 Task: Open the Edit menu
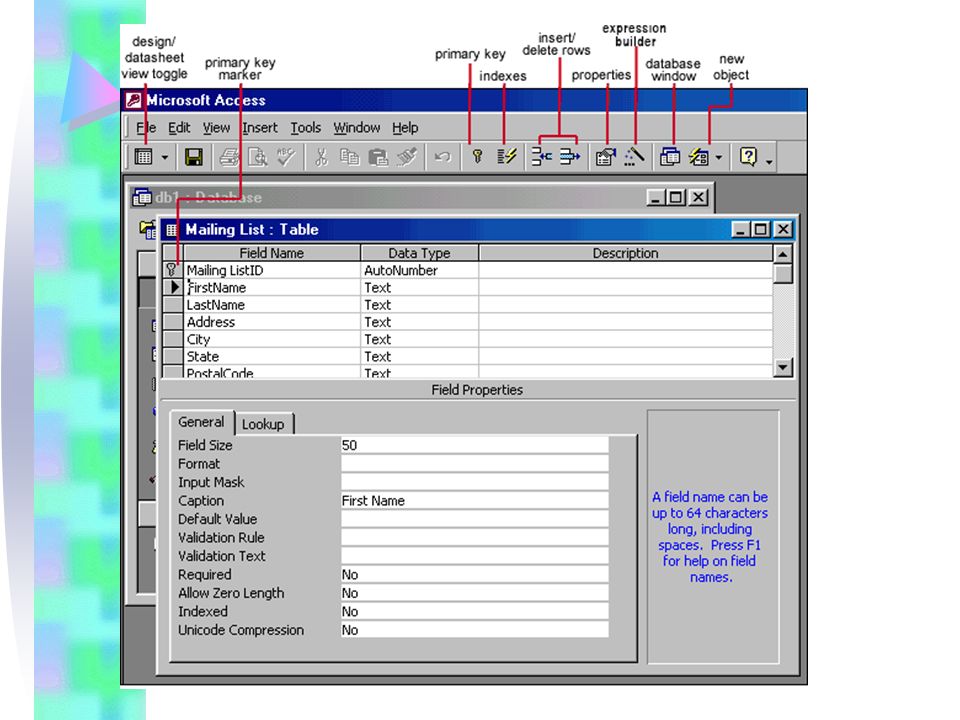[x=179, y=128]
